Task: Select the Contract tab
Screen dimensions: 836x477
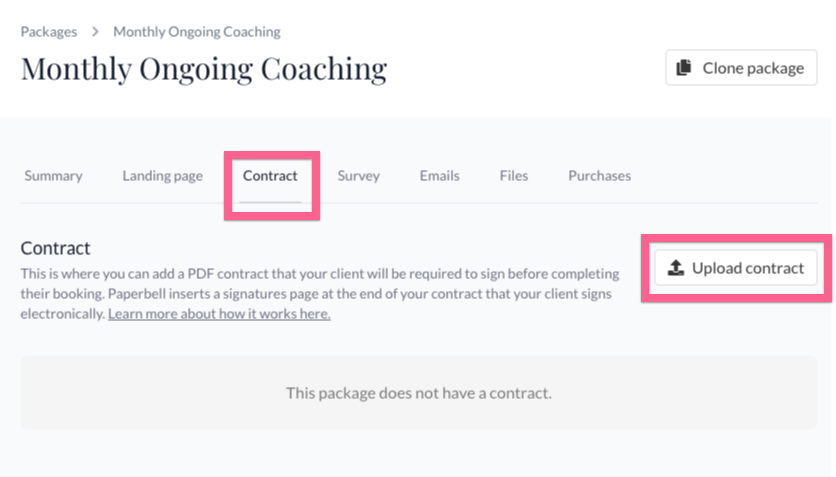Action: pyautogui.click(x=270, y=176)
